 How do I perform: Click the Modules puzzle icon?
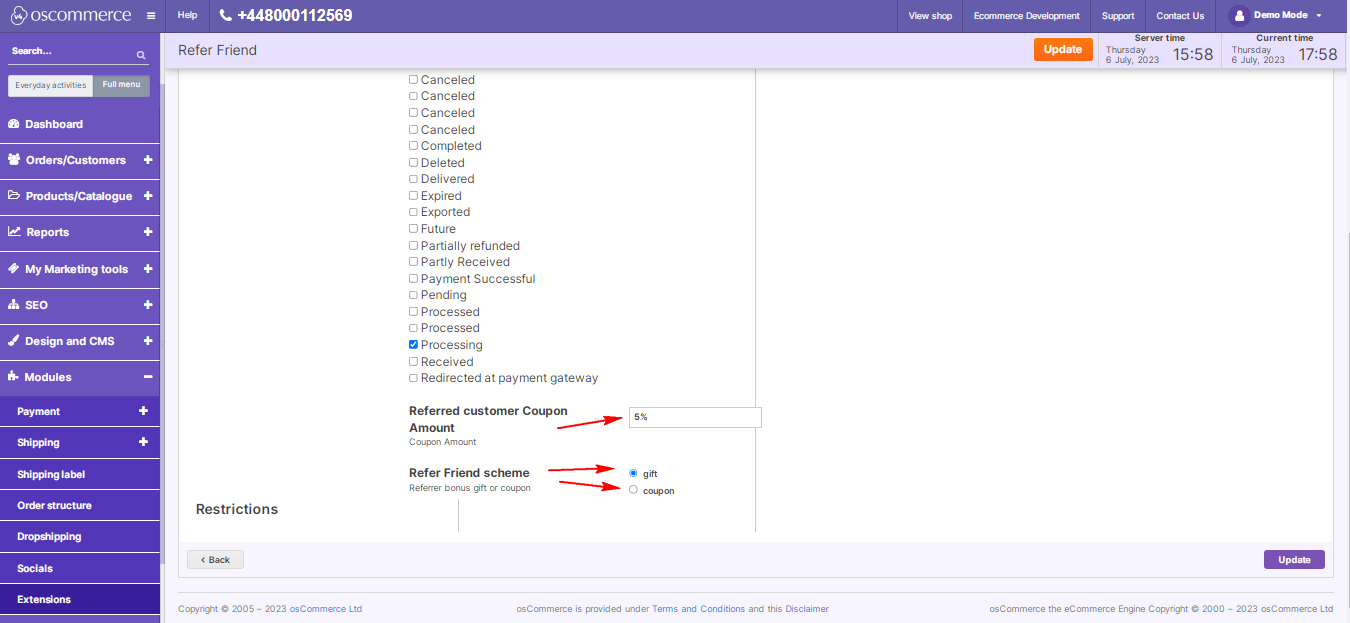[14, 377]
